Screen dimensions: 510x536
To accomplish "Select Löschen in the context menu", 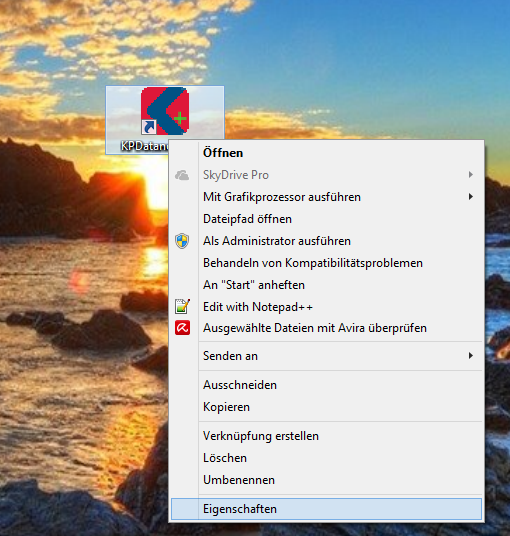I will coord(326,458).
